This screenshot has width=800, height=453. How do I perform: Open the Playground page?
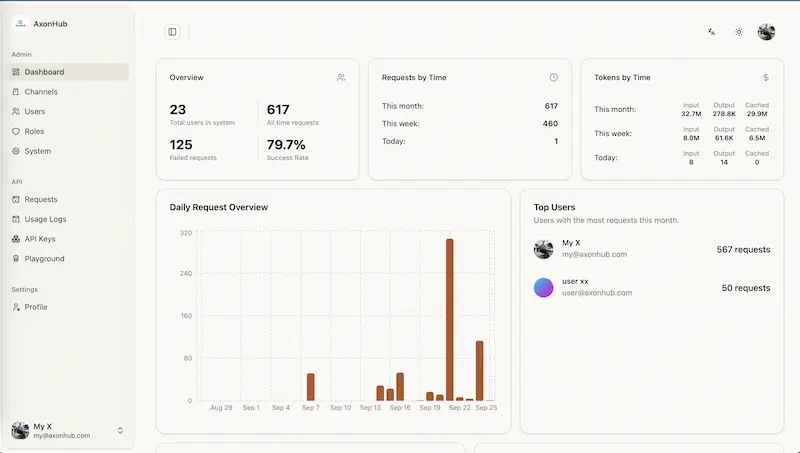click(69, 259)
